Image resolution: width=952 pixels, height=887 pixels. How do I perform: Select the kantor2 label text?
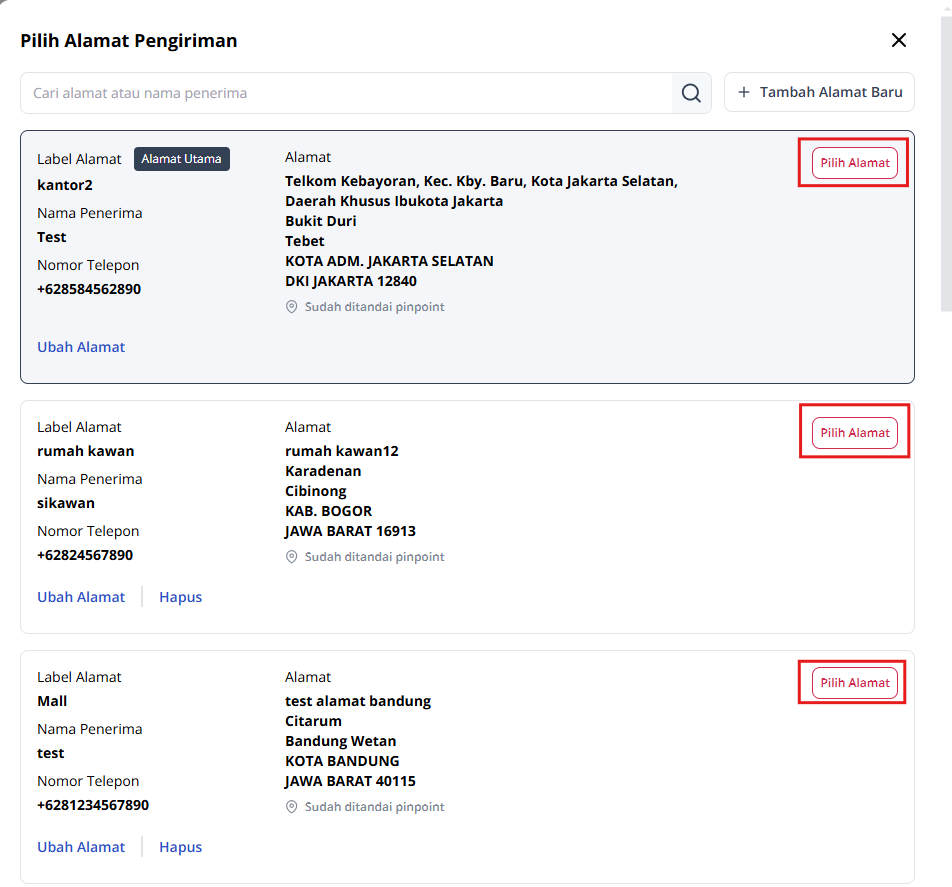click(65, 185)
